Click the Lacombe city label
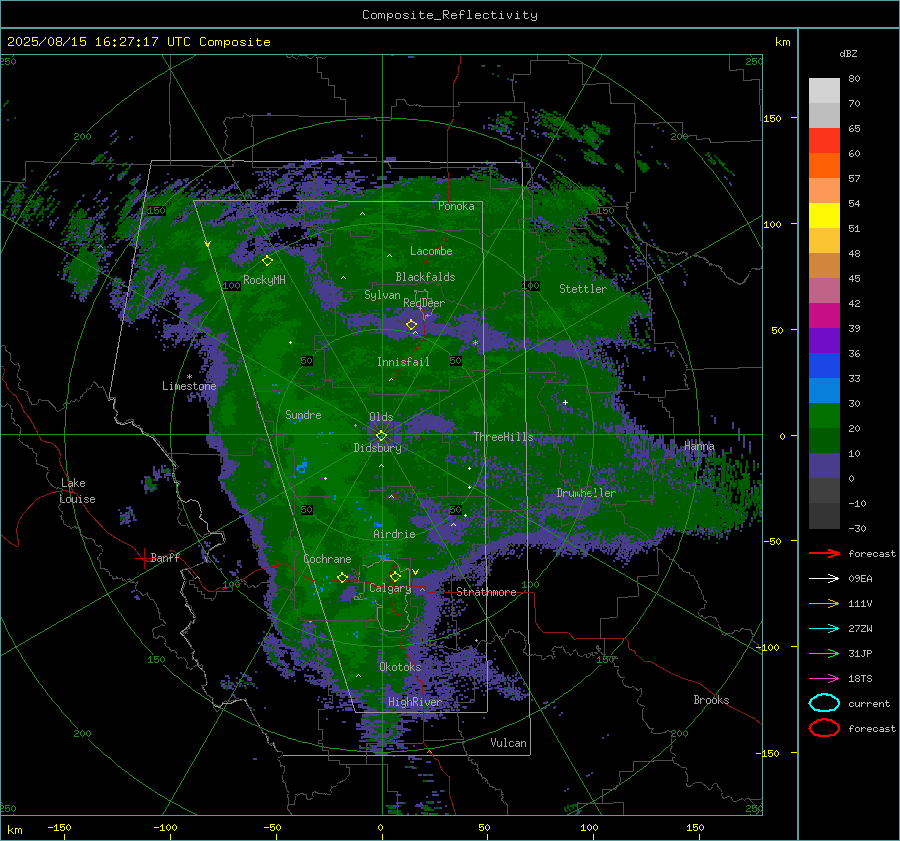 431,251
